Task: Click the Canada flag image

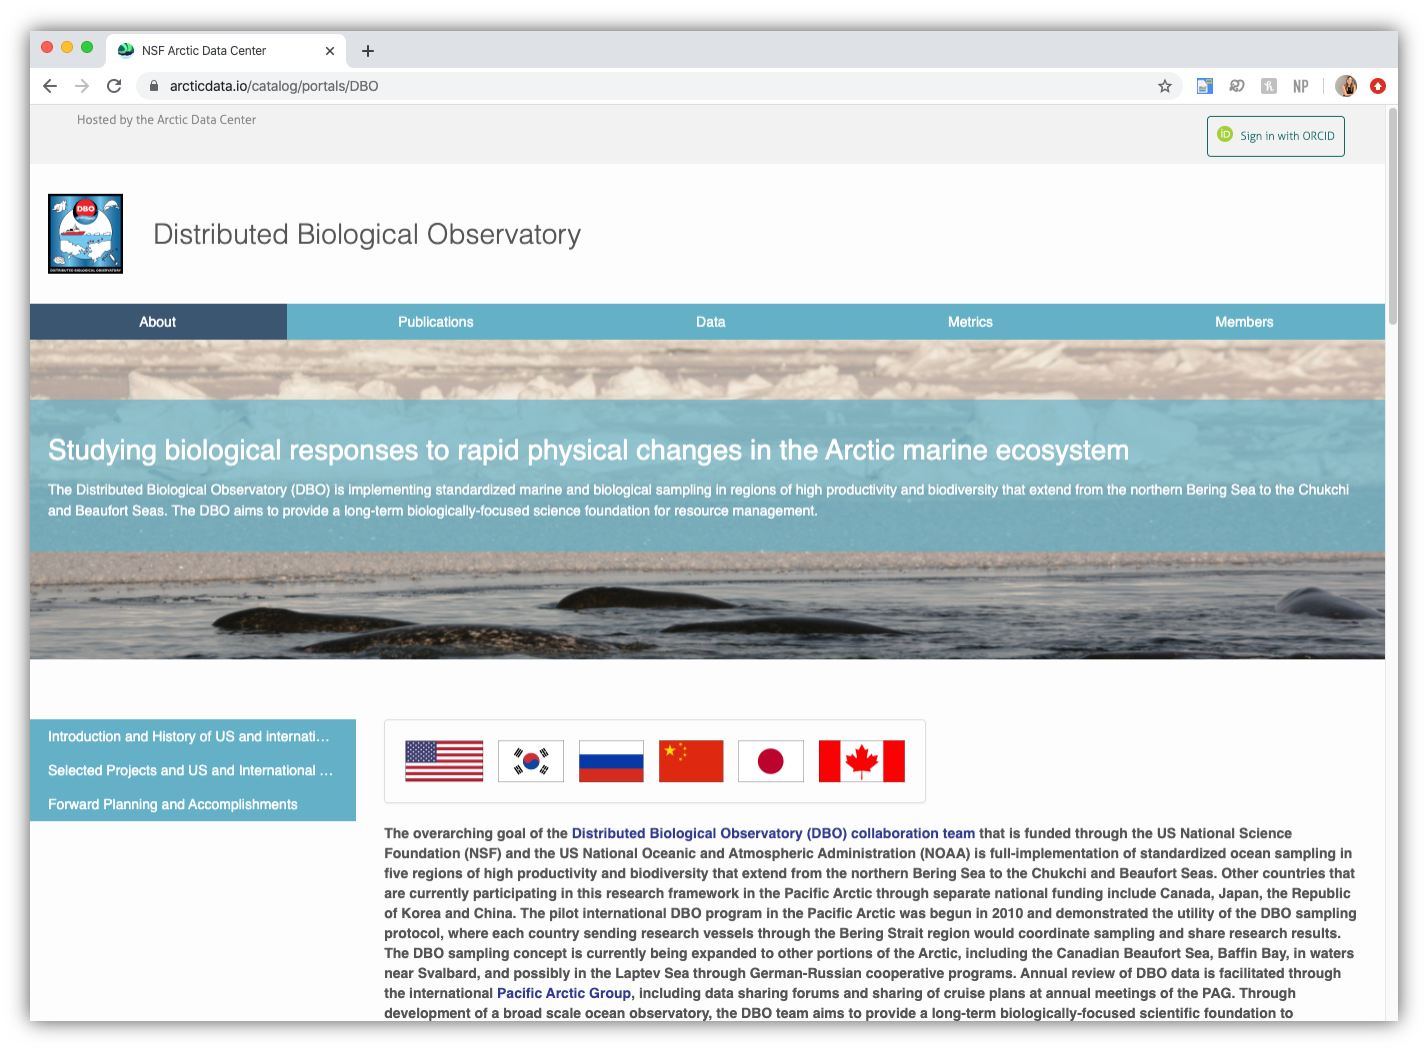Action: (x=862, y=761)
